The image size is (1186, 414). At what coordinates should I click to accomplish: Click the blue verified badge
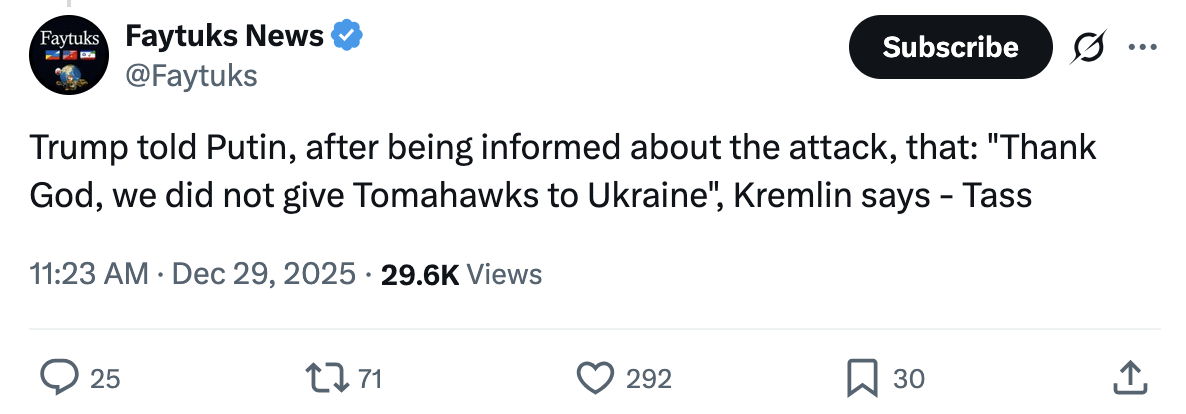click(347, 37)
